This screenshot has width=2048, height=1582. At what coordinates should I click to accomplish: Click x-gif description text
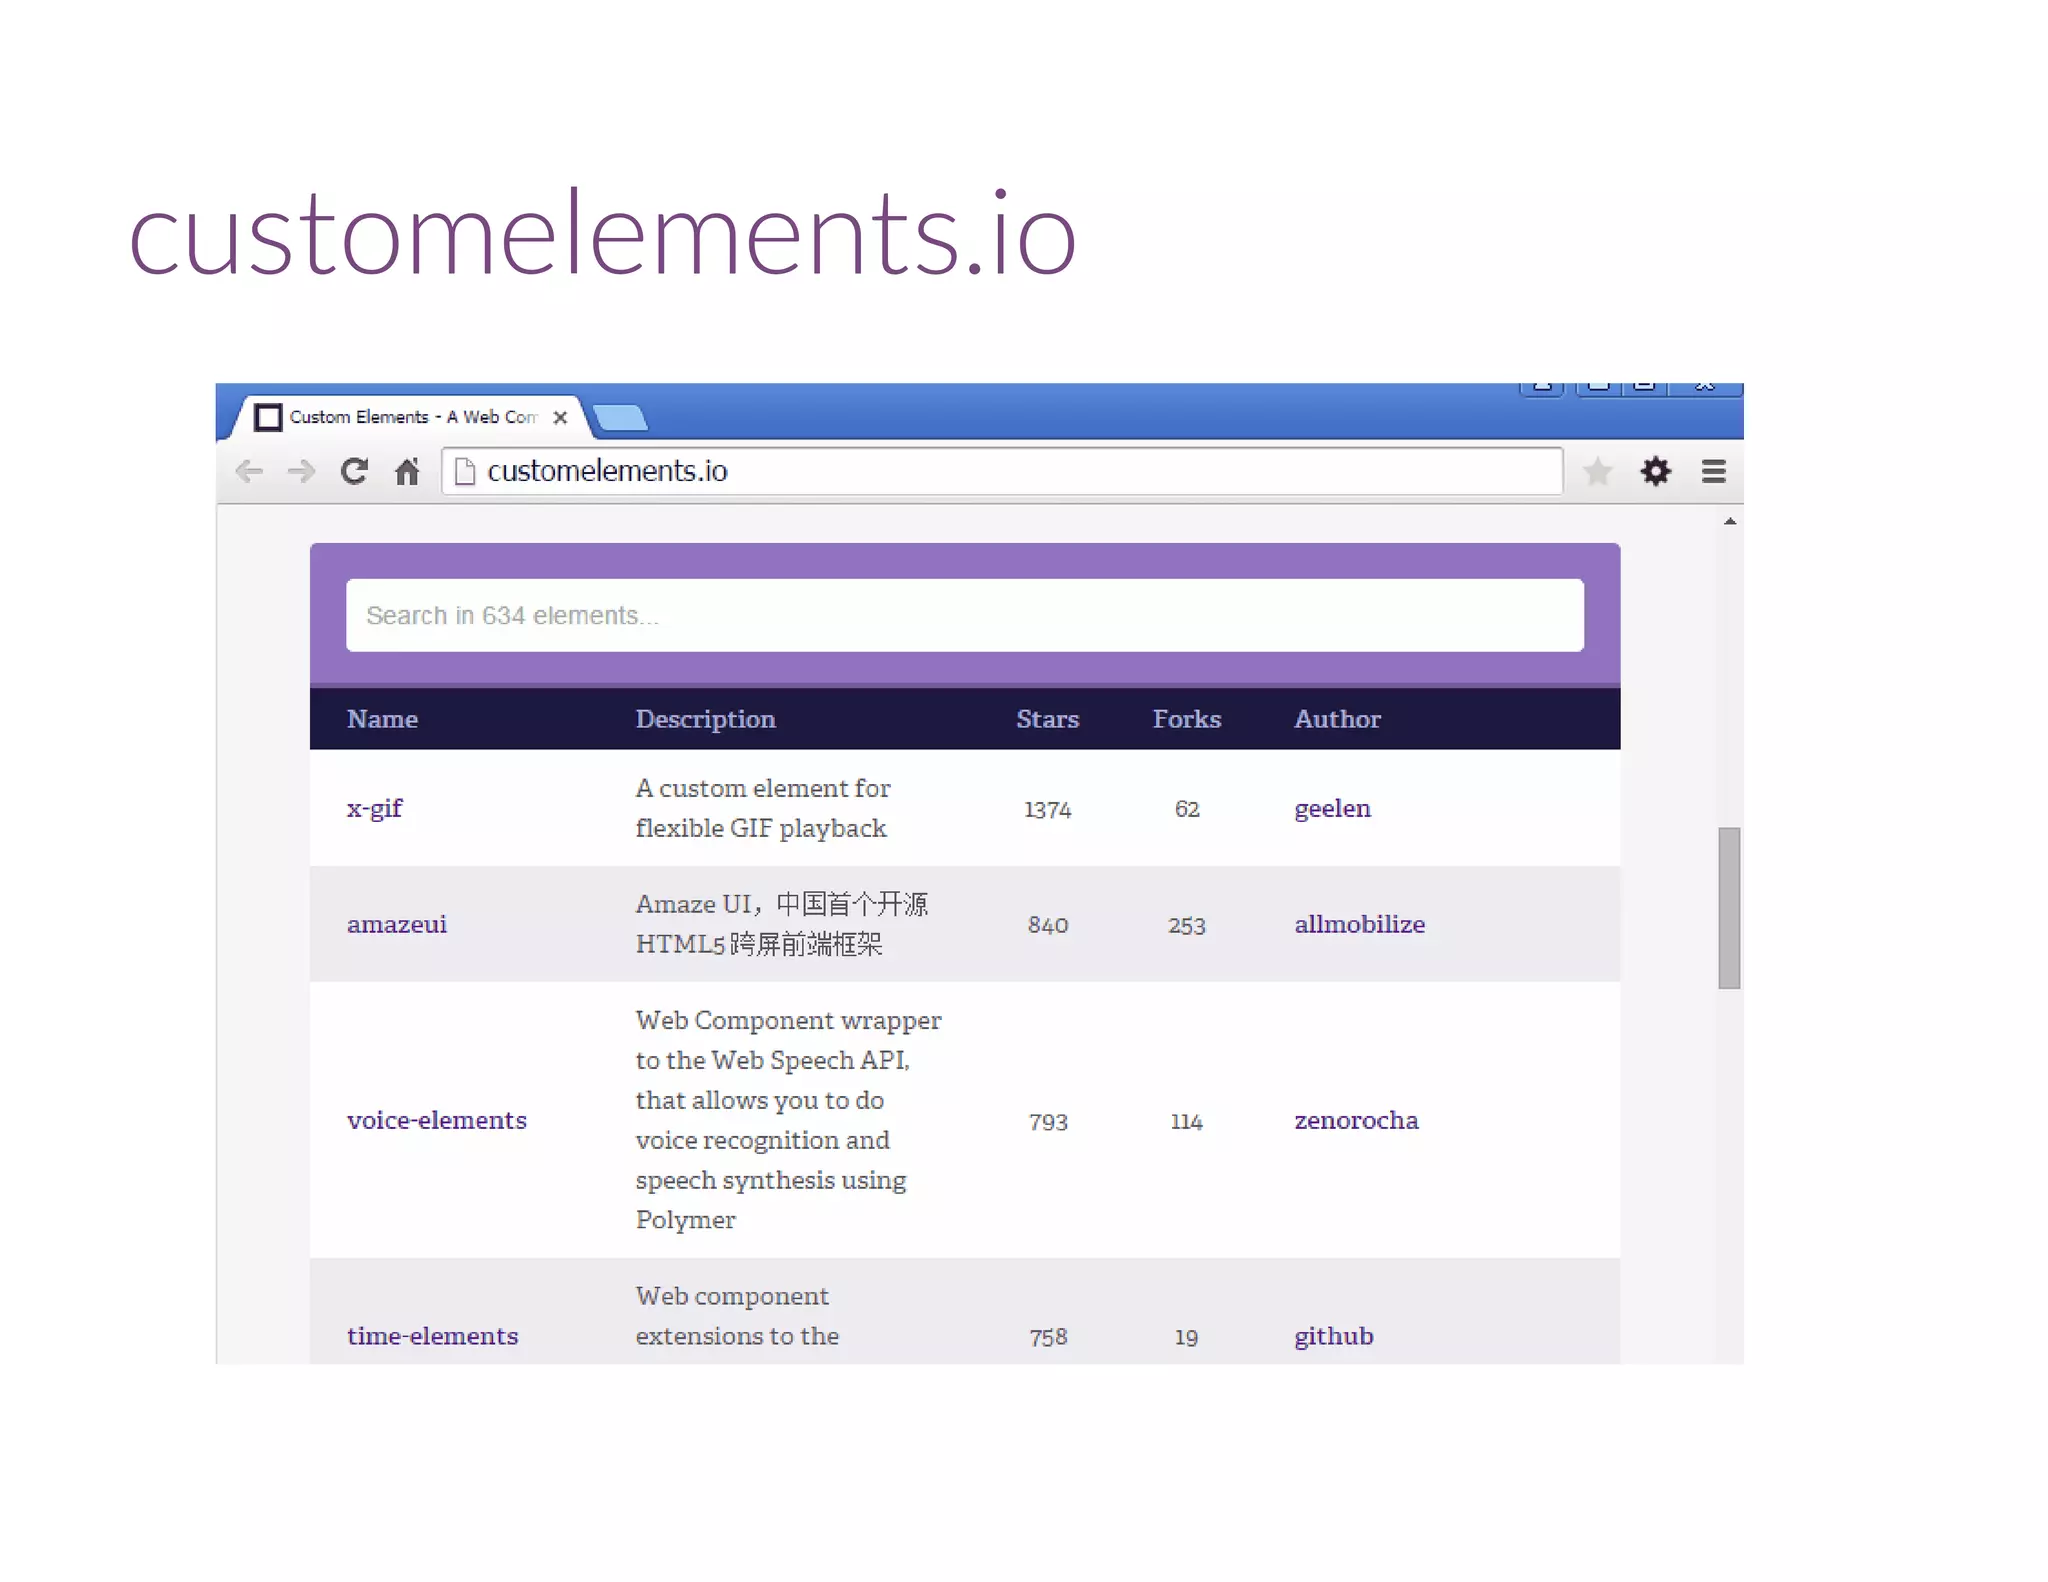(x=762, y=808)
